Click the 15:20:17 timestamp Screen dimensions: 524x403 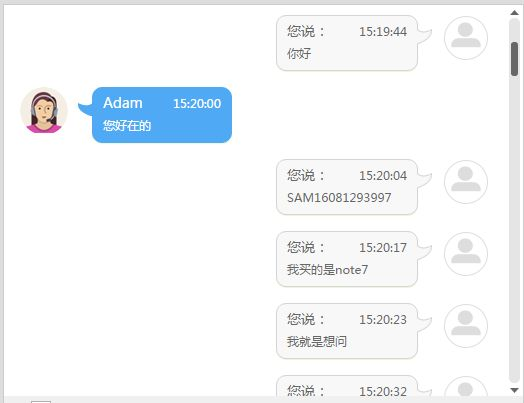pos(383,248)
